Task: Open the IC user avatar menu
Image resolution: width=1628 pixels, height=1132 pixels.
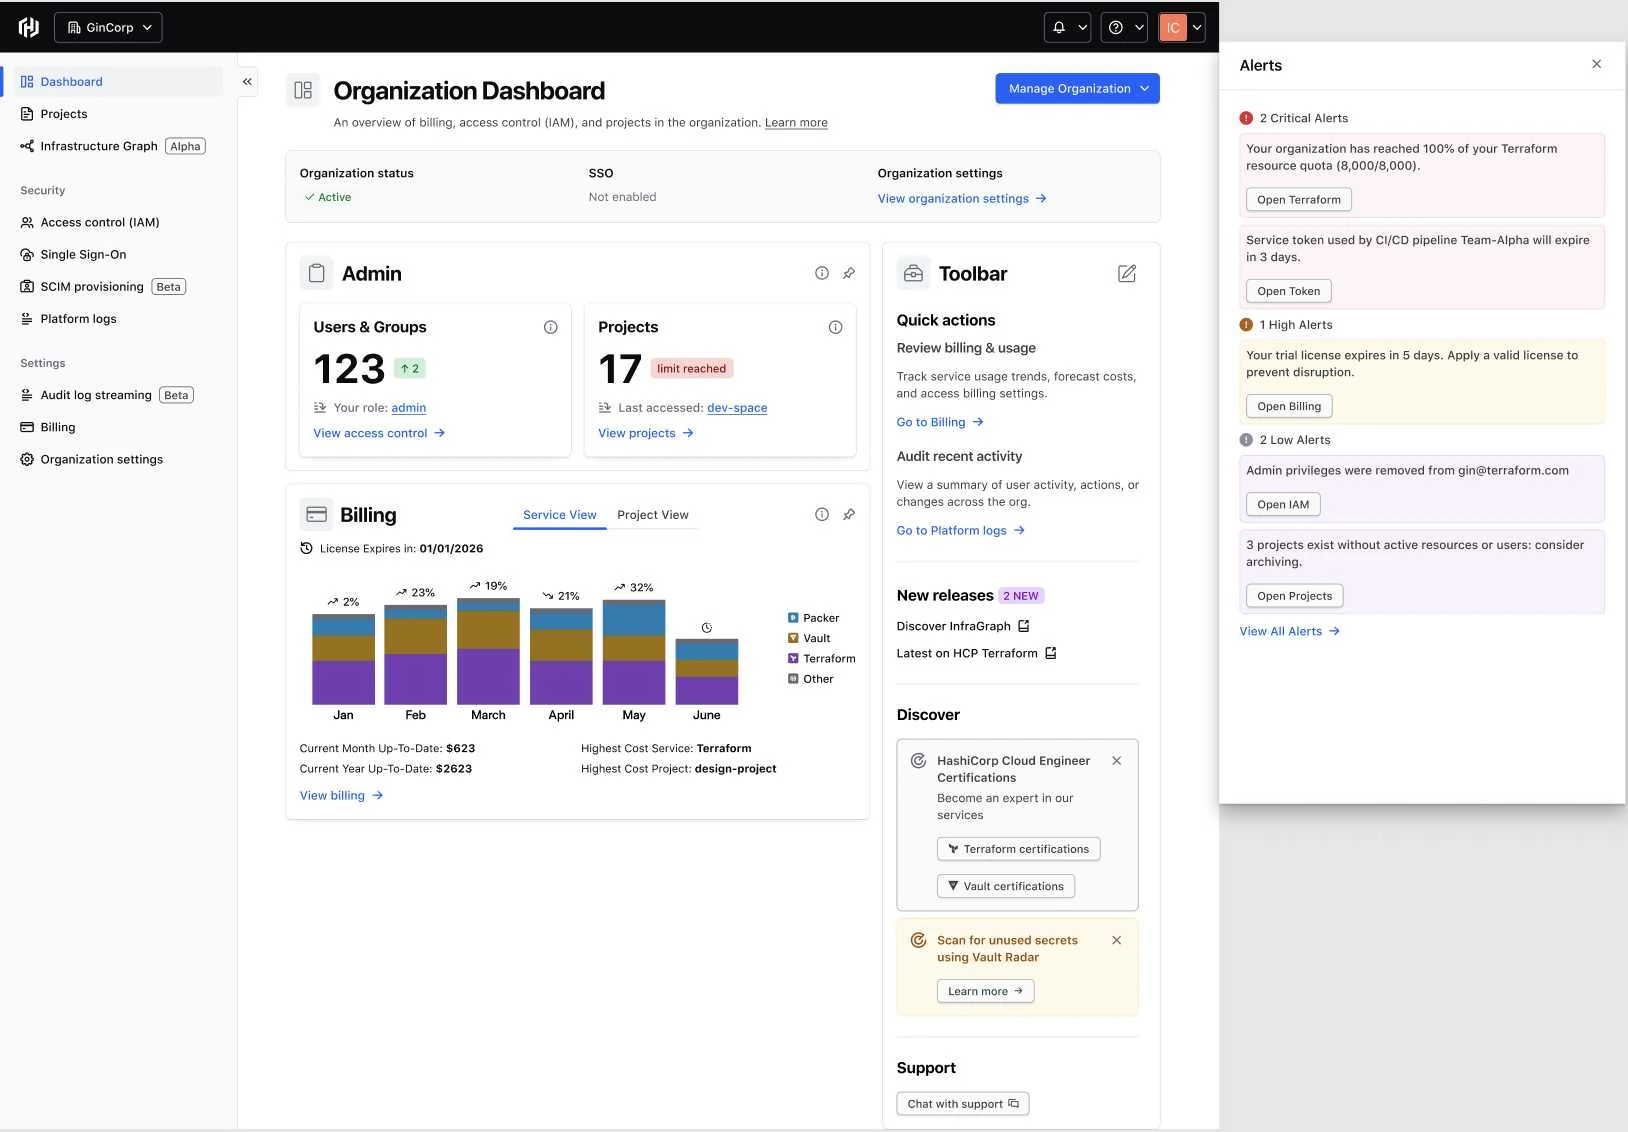Action: pos(1182,27)
